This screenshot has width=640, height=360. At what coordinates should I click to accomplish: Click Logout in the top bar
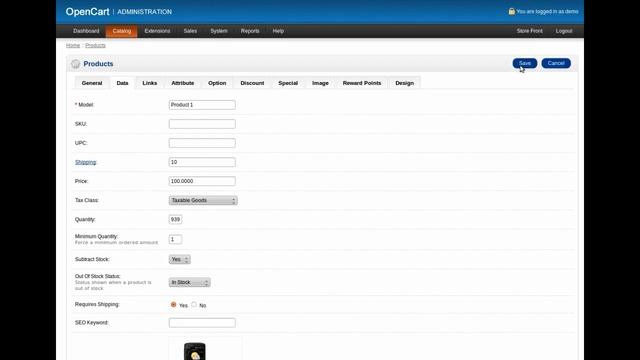point(564,31)
